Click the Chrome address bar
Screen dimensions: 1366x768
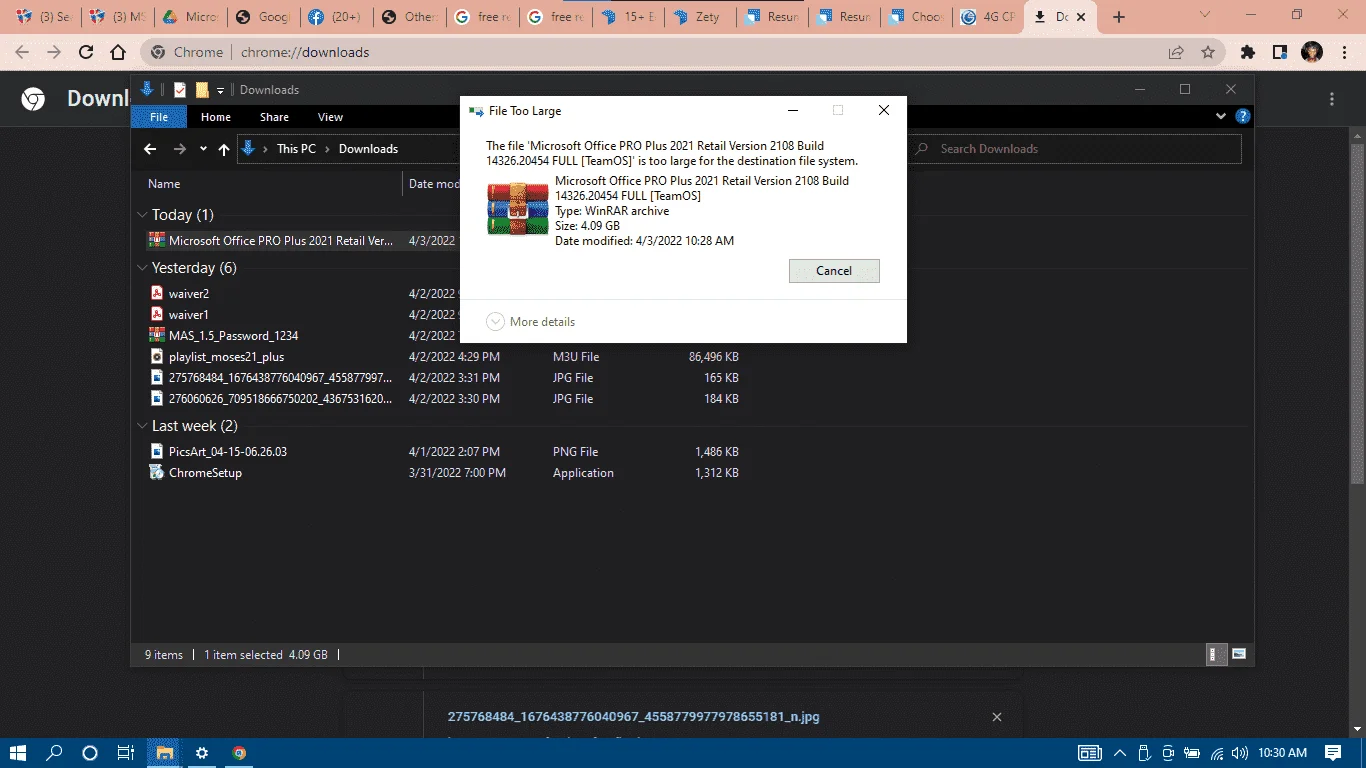coord(660,52)
